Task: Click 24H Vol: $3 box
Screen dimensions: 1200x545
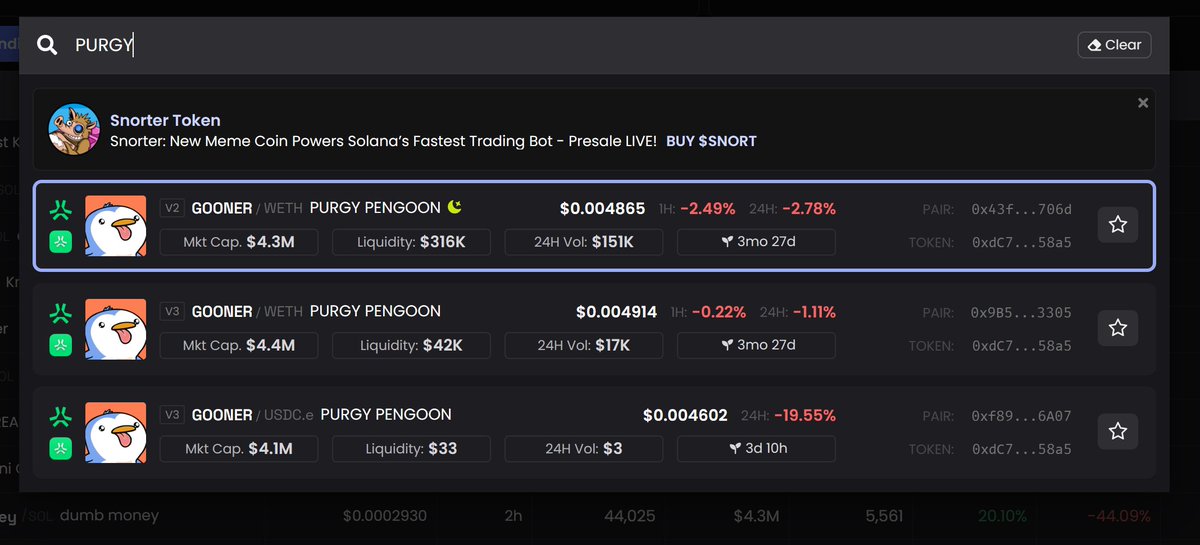Action: click(x=584, y=448)
